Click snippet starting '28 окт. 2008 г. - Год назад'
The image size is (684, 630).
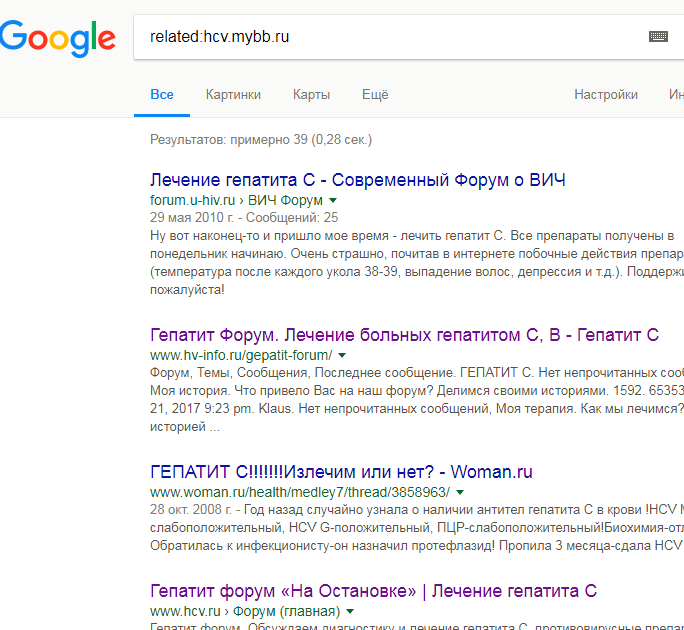point(417,527)
